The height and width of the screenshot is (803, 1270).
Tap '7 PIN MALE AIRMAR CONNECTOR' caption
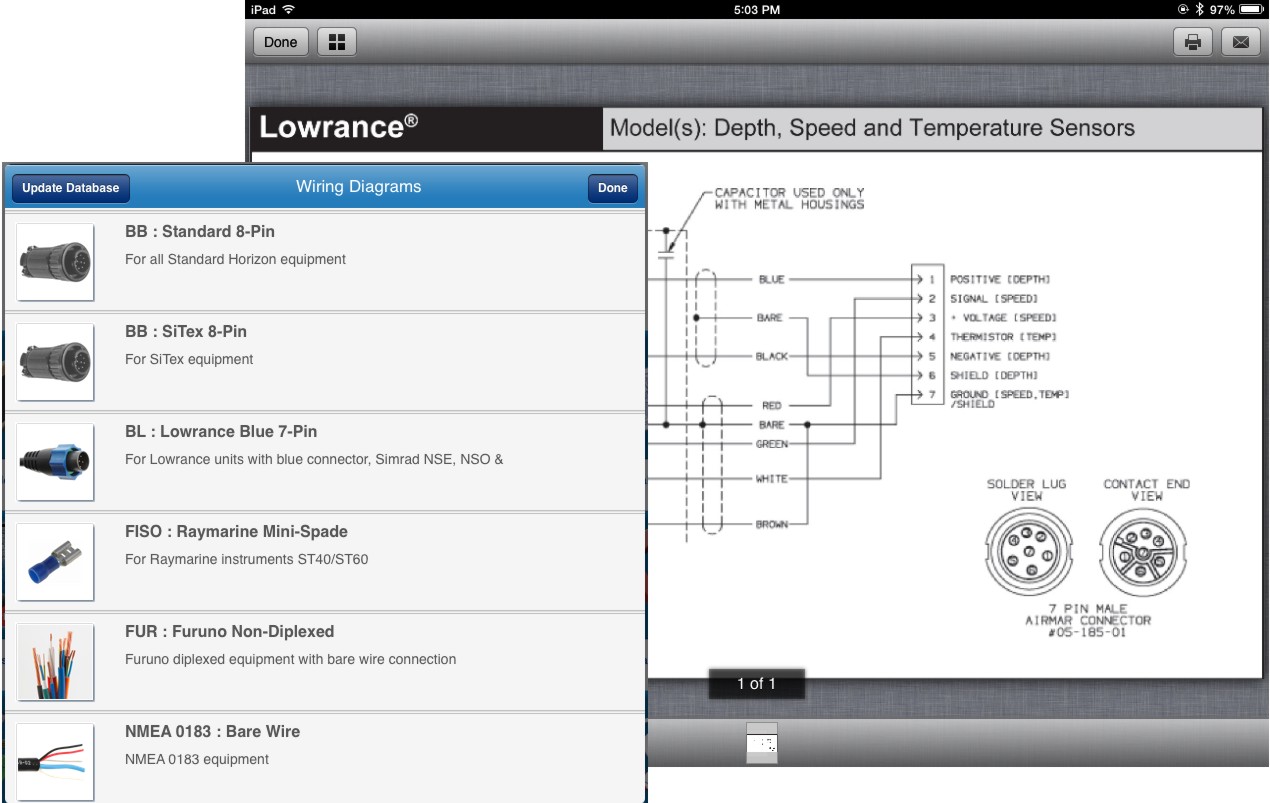(x=1088, y=620)
